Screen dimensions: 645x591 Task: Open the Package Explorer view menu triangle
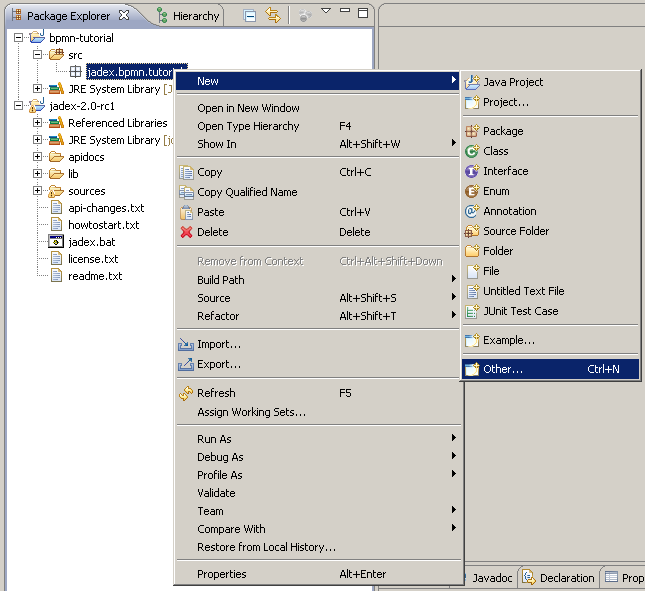click(325, 11)
